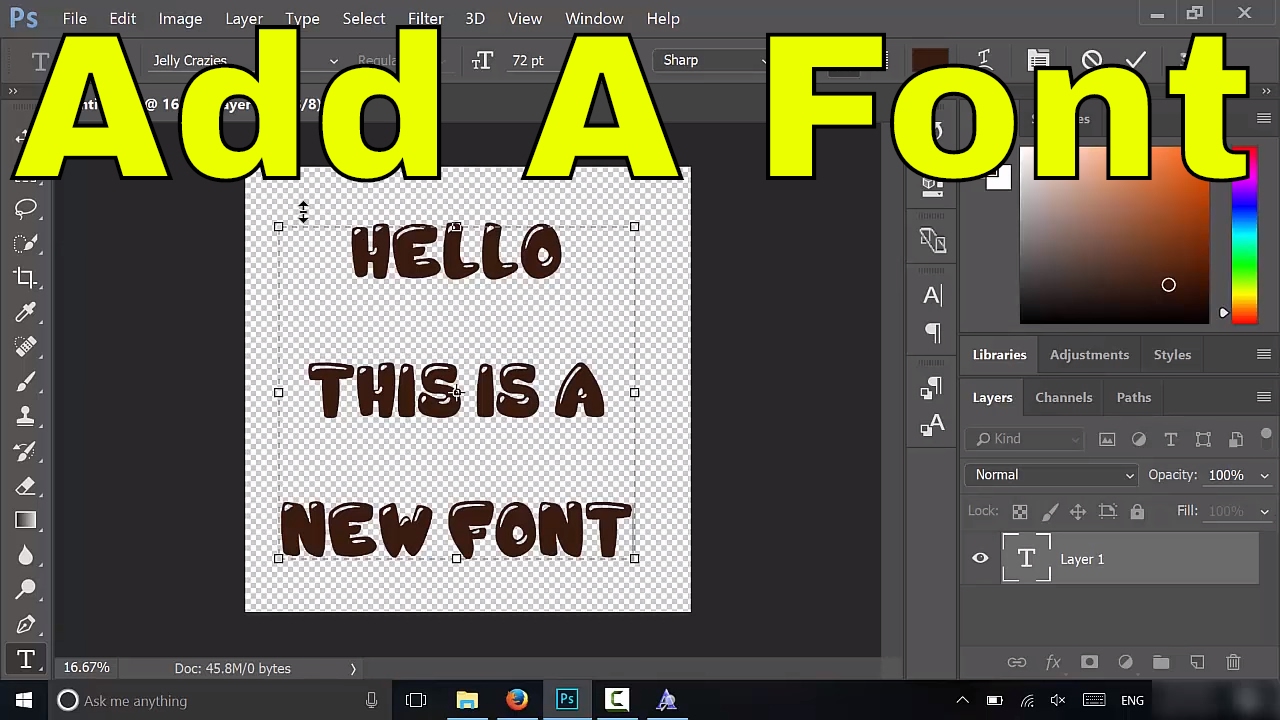Select the Lasso tool

pos(26,209)
